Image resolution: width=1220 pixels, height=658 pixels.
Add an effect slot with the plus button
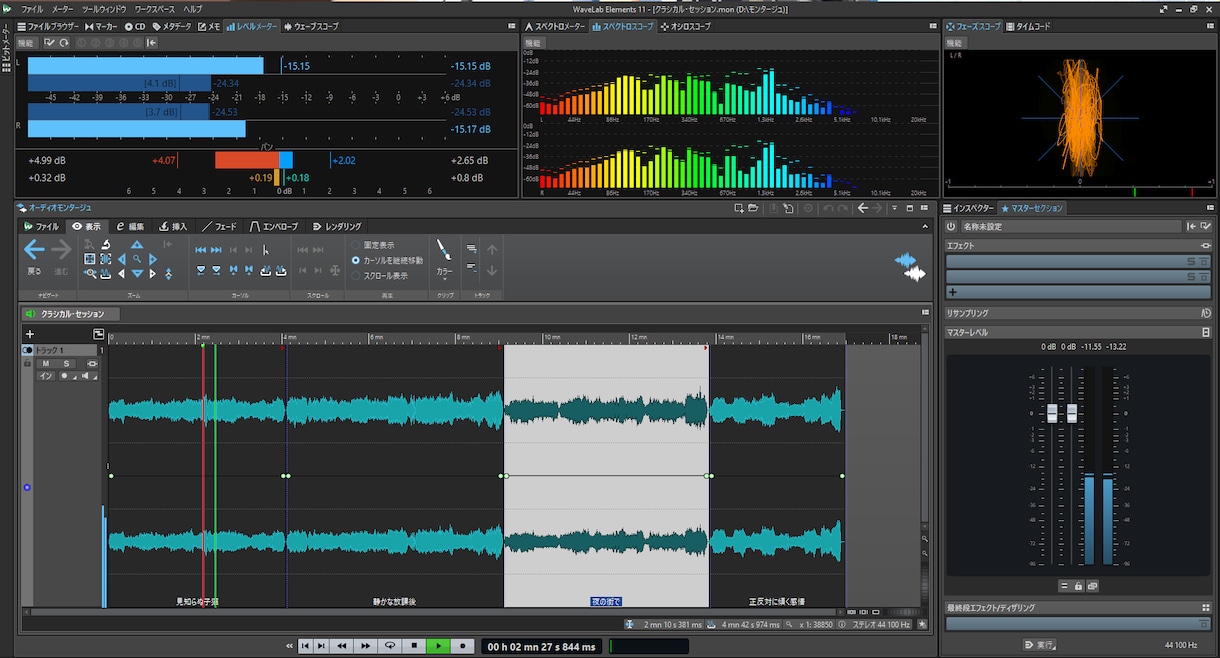(953, 292)
